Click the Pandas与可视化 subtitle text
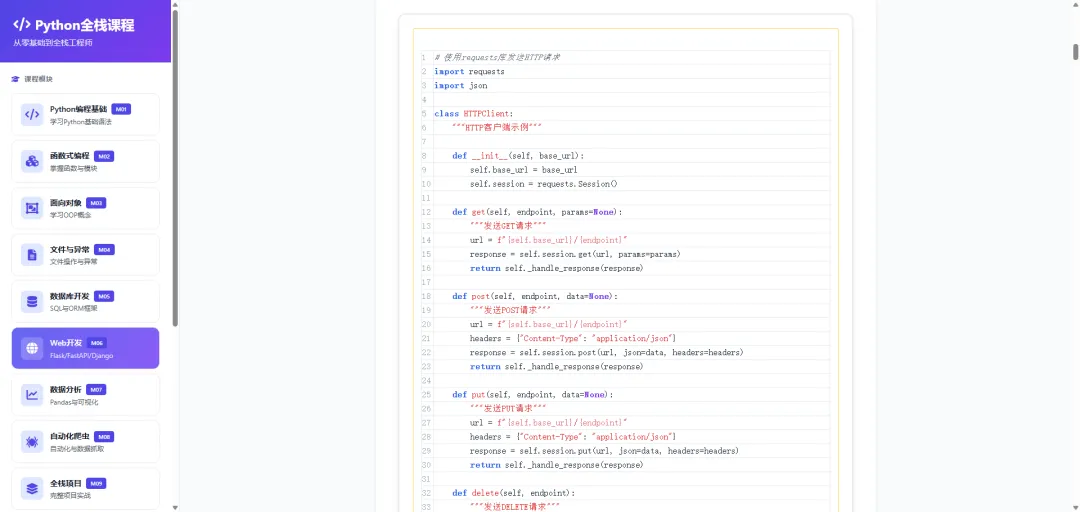Image resolution: width=1080 pixels, height=512 pixels. point(74,402)
